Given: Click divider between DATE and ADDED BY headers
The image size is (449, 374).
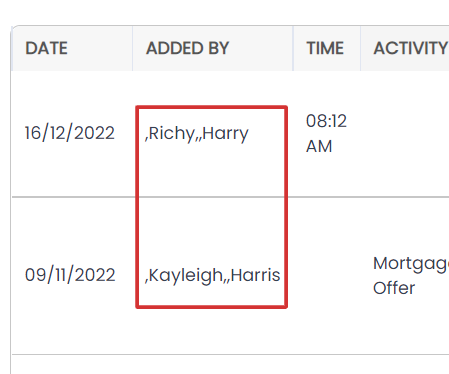Looking at the screenshot, I should [x=132, y=48].
